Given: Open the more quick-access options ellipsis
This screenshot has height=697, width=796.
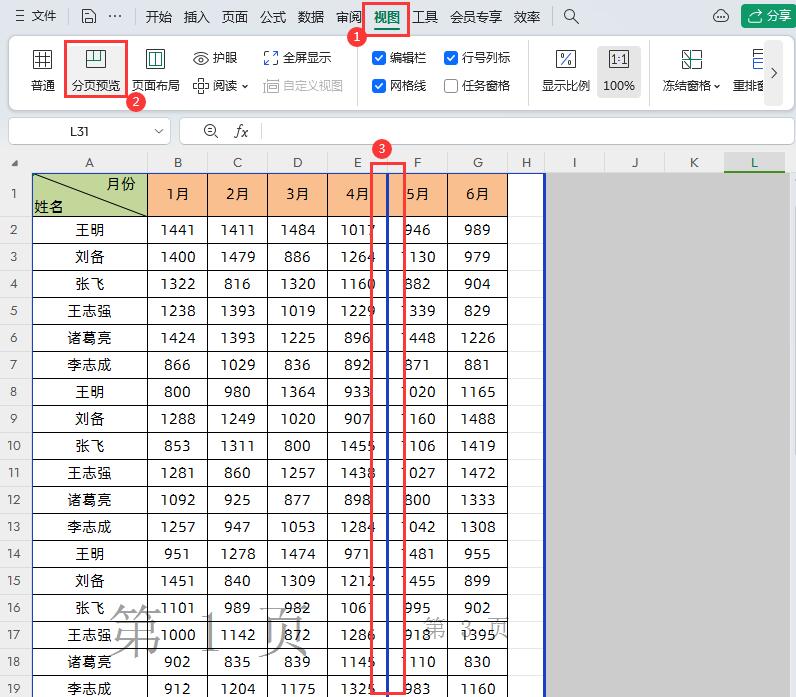Looking at the screenshot, I should 115,16.
